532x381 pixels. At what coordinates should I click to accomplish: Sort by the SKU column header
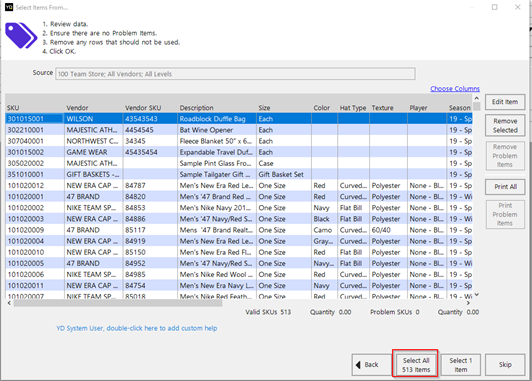tap(35, 108)
